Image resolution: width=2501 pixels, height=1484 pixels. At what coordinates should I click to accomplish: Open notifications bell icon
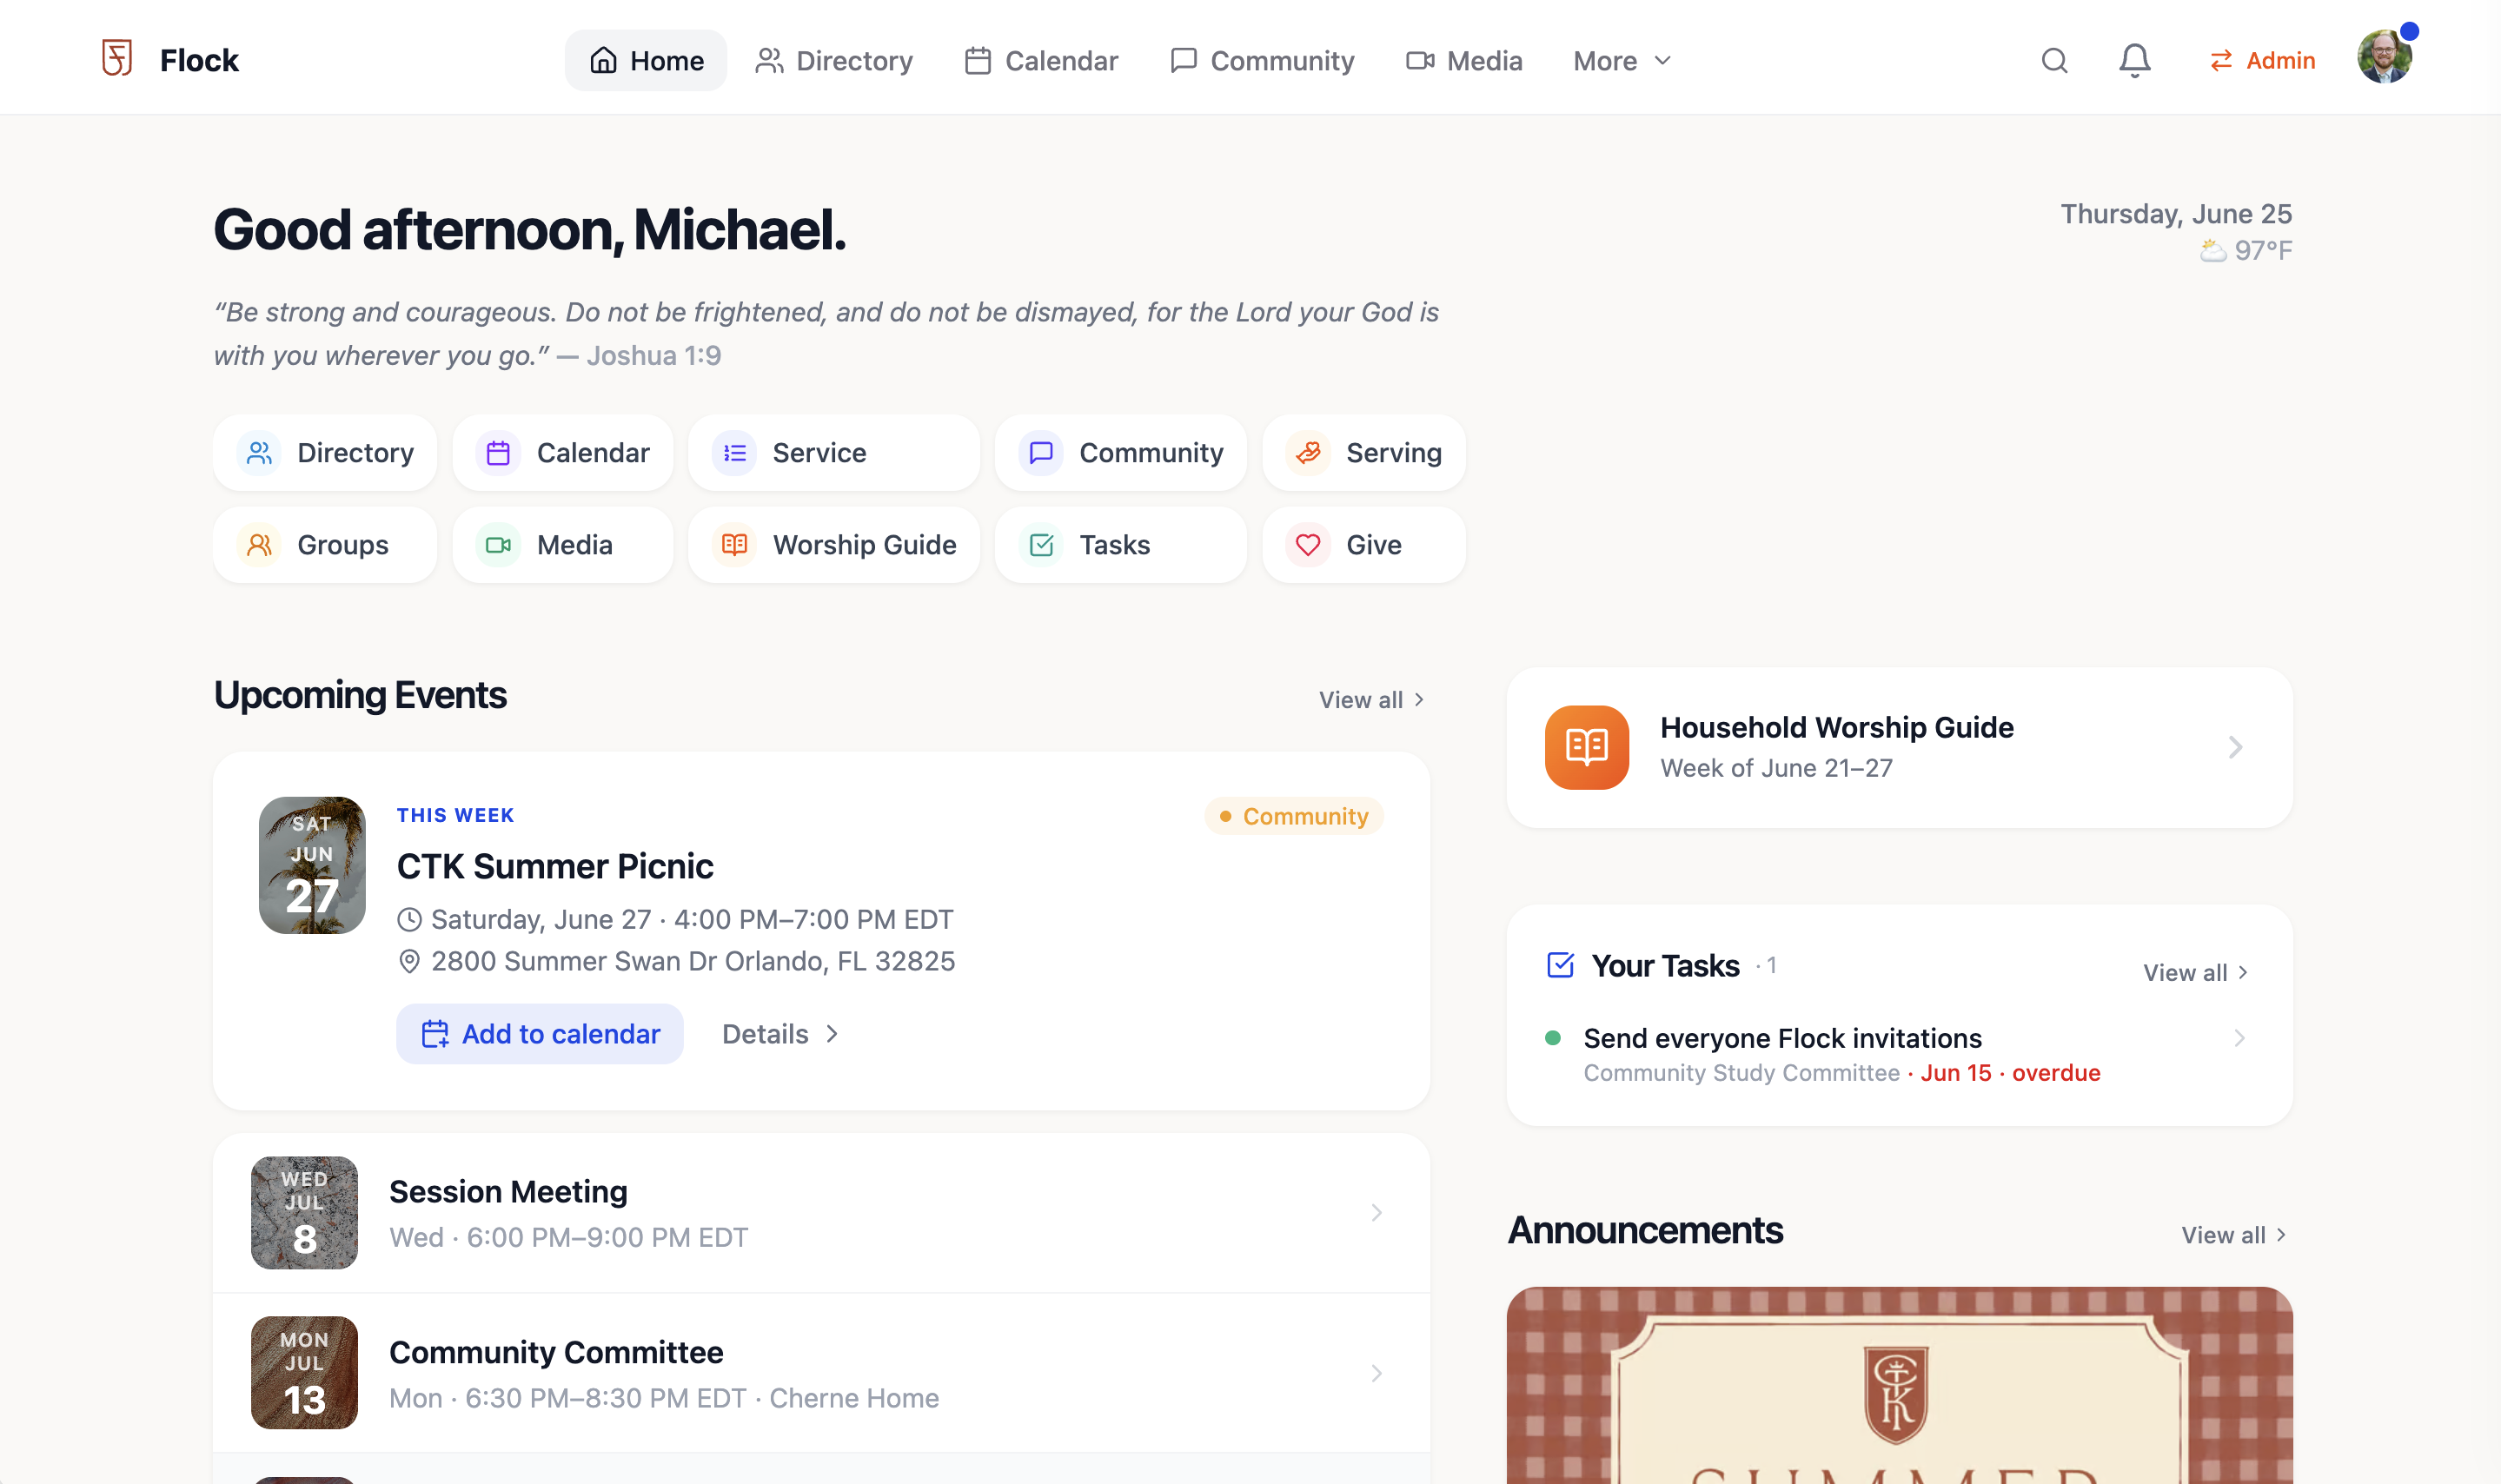coord(2134,61)
